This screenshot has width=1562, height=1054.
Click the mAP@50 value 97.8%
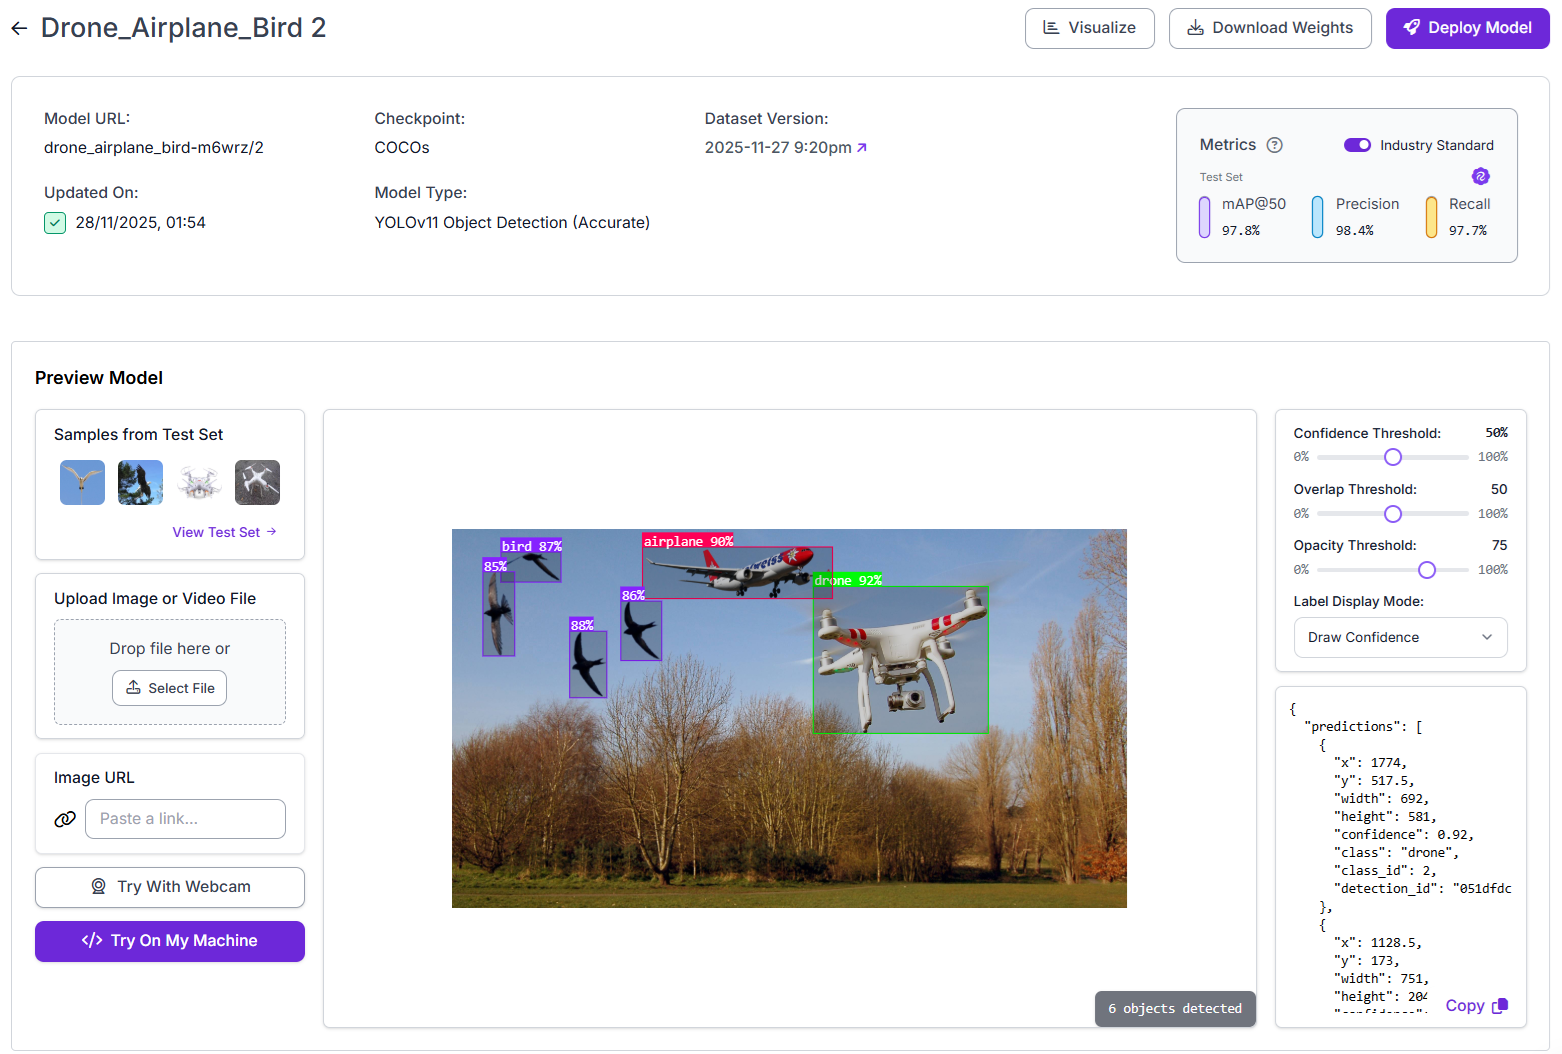pos(1241,230)
